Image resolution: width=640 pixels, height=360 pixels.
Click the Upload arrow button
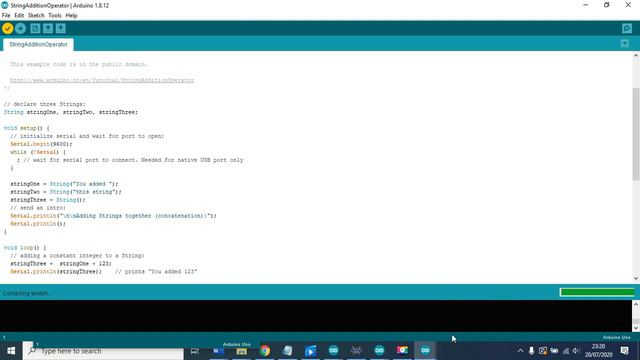pos(20,29)
